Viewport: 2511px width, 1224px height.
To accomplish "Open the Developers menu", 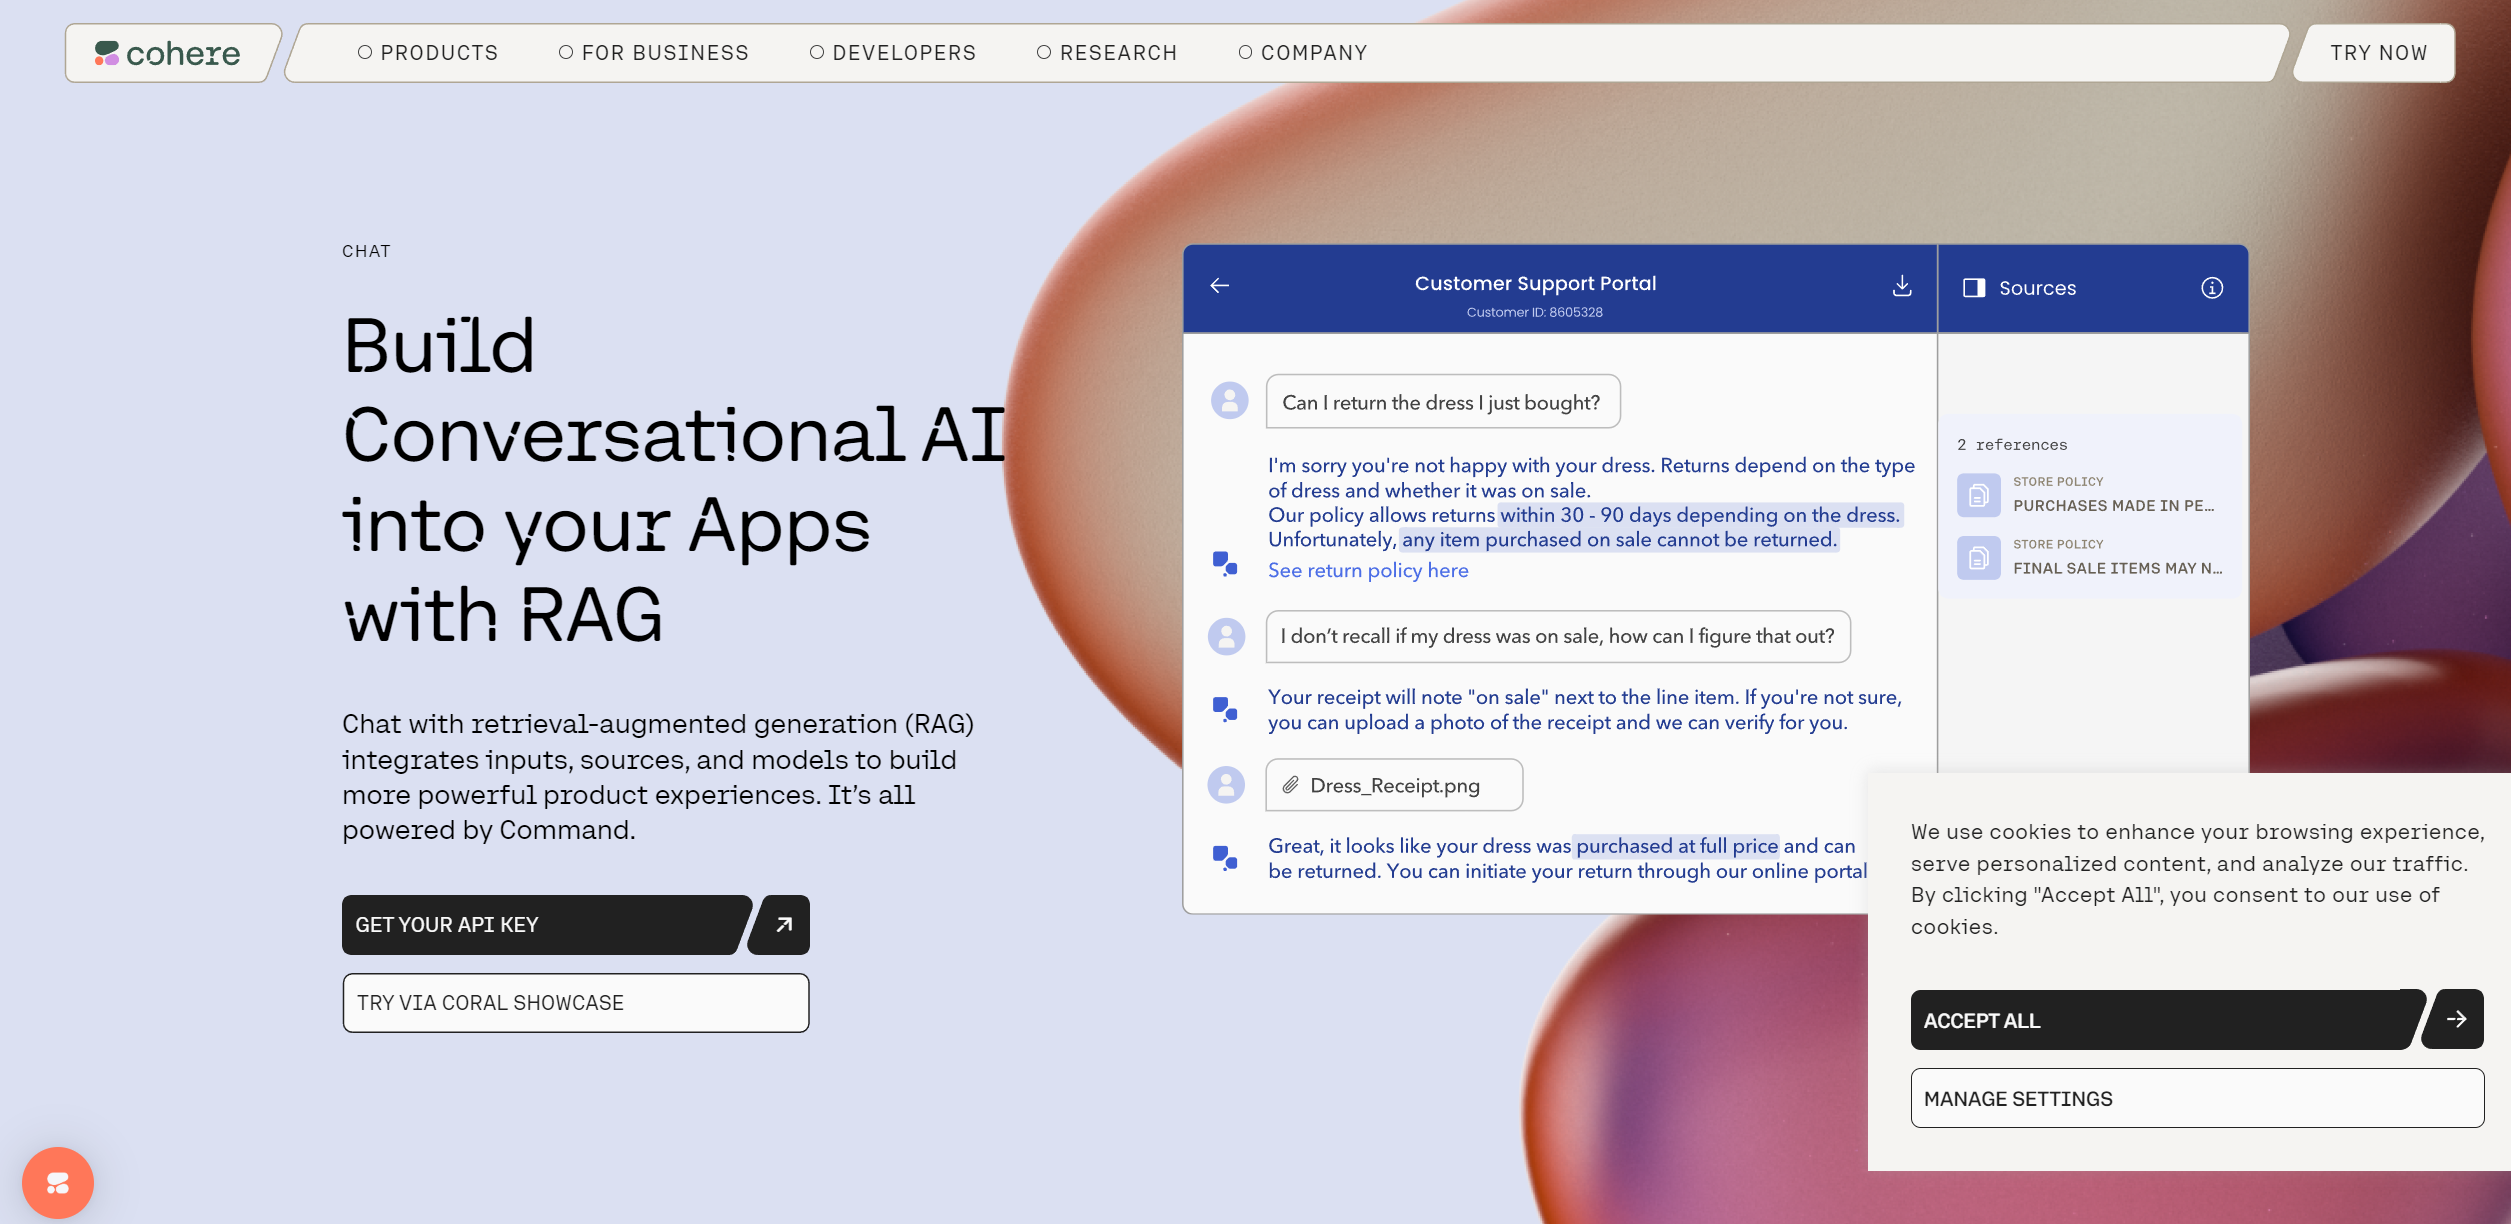I will click(893, 53).
